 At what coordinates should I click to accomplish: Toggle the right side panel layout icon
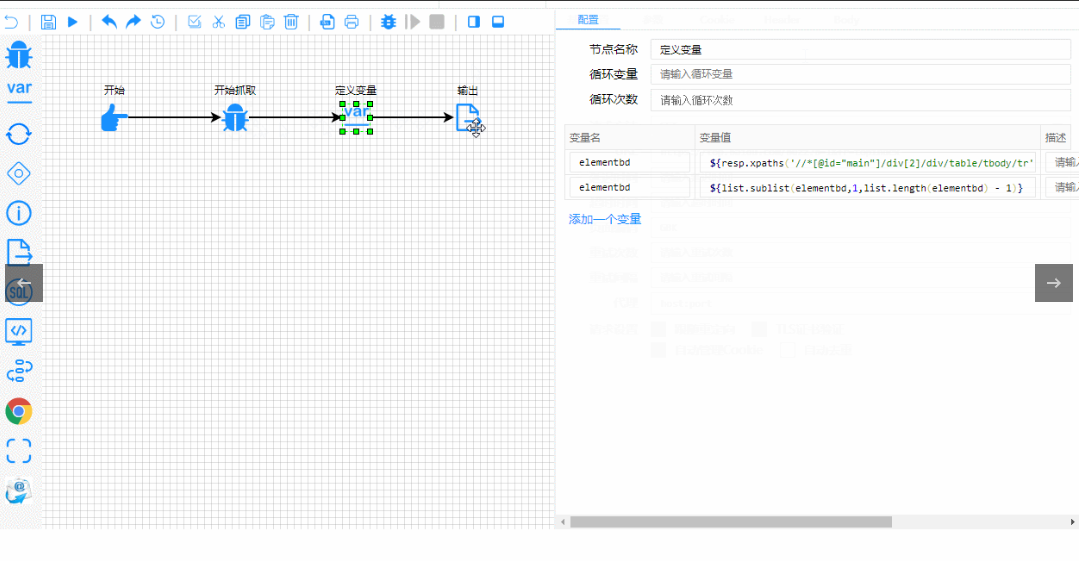[x=473, y=22]
